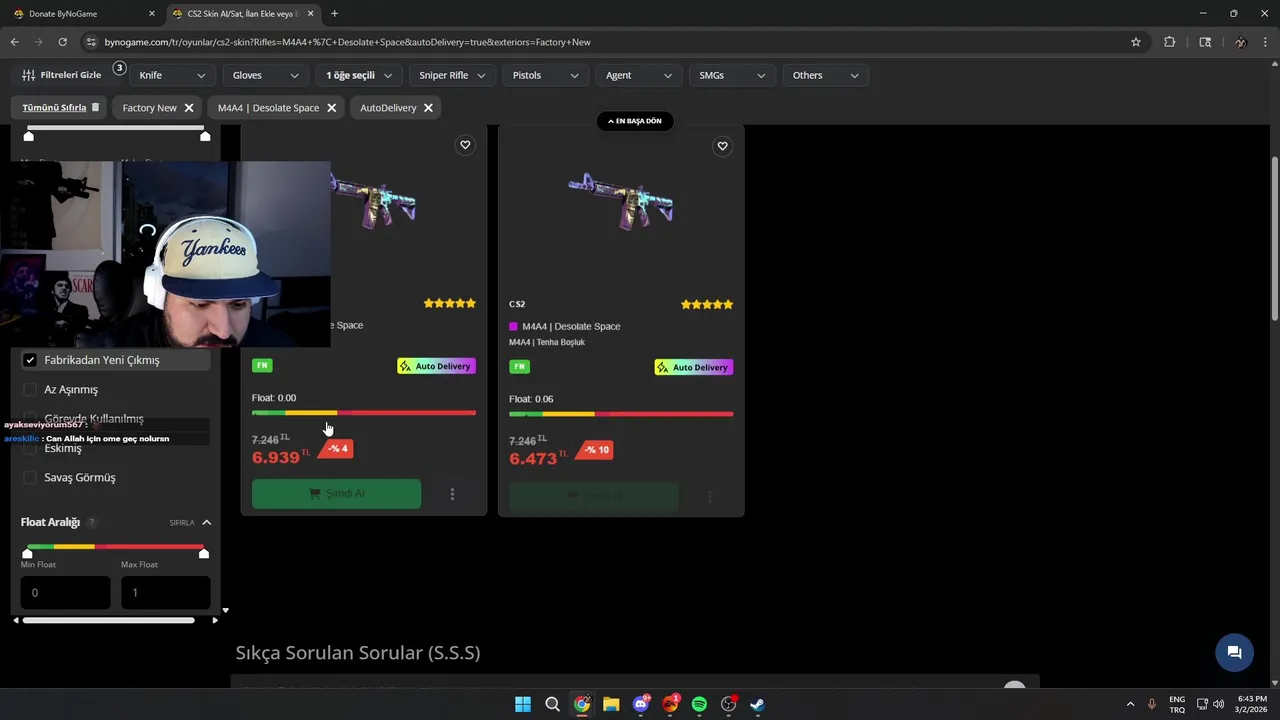Expand the Others dropdown

[826, 75]
